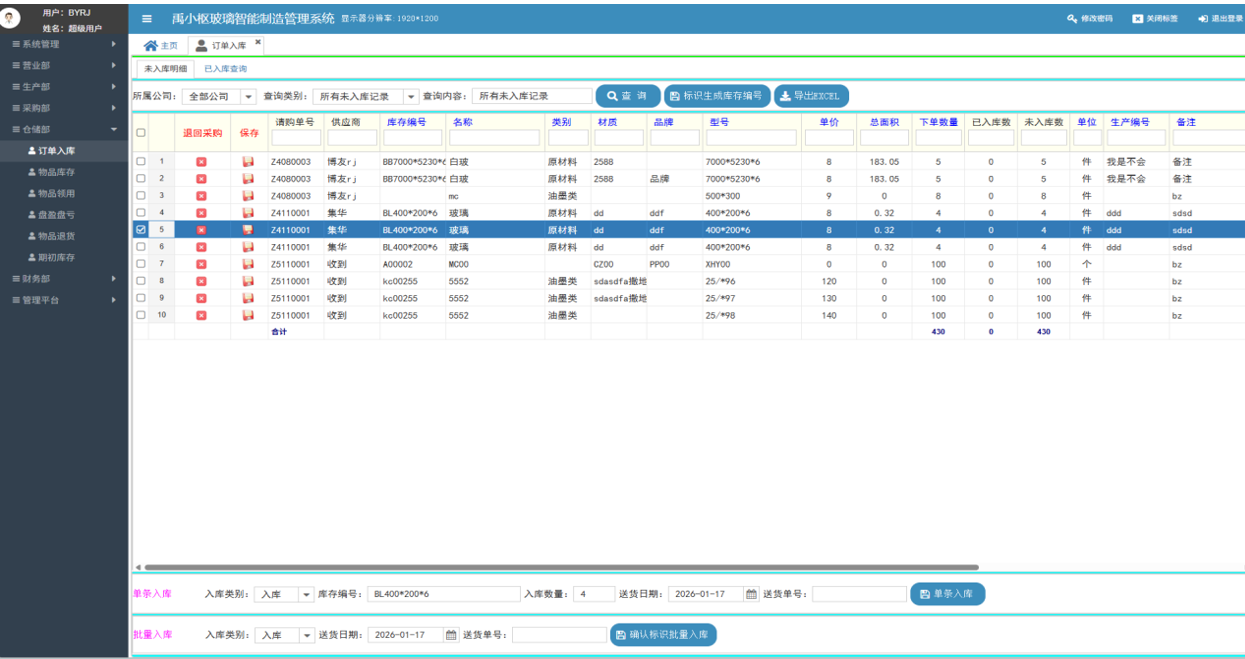1245x659 pixels.
Task: Open the 查询类别 dropdown
Action: click(x=411, y=97)
